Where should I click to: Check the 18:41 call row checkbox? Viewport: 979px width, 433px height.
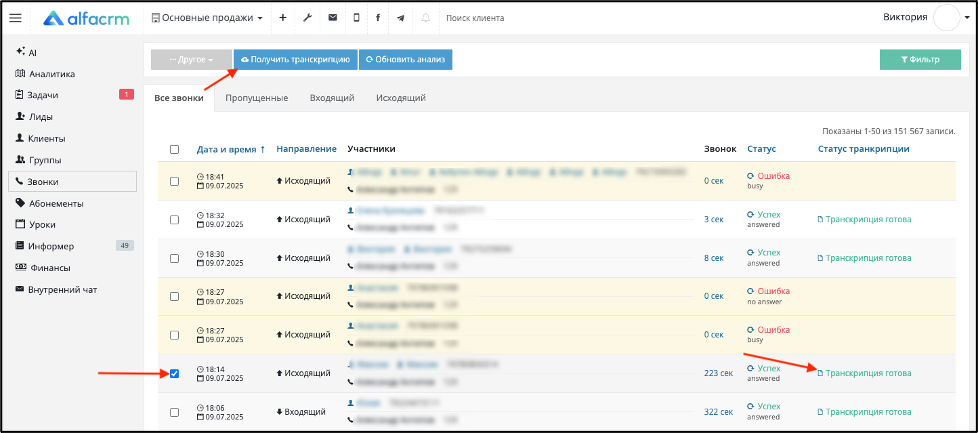click(174, 182)
